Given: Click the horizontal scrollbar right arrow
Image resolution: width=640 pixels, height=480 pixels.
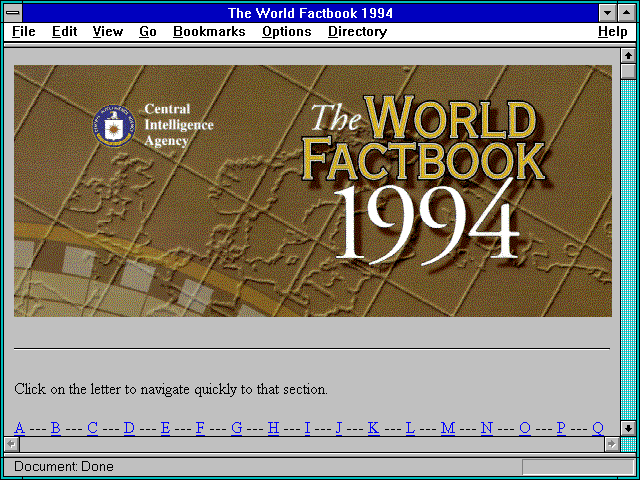Looking at the screenshot, I should click(612, 444).
